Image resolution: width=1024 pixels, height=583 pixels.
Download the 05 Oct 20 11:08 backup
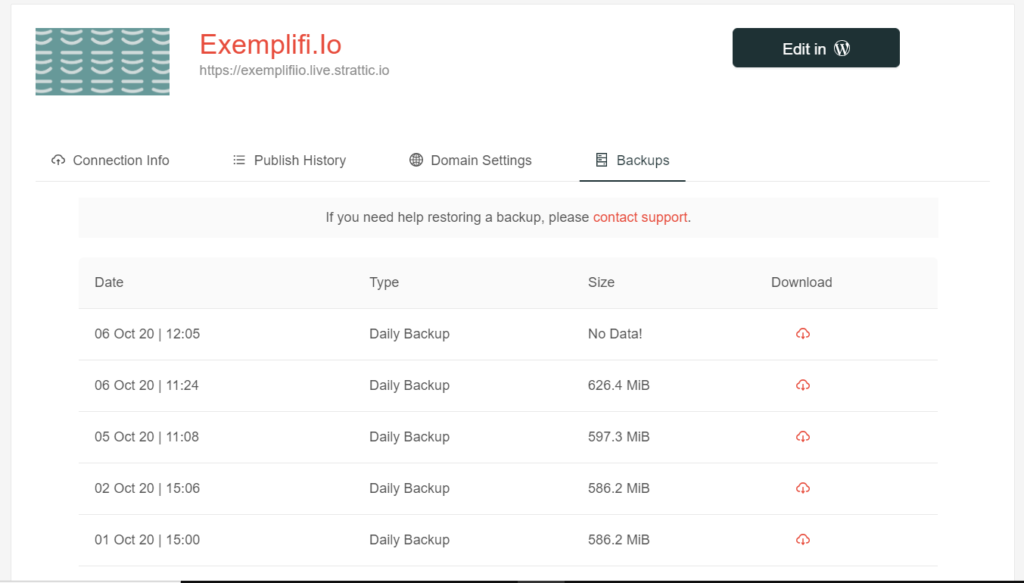click(x=803, y=437)
